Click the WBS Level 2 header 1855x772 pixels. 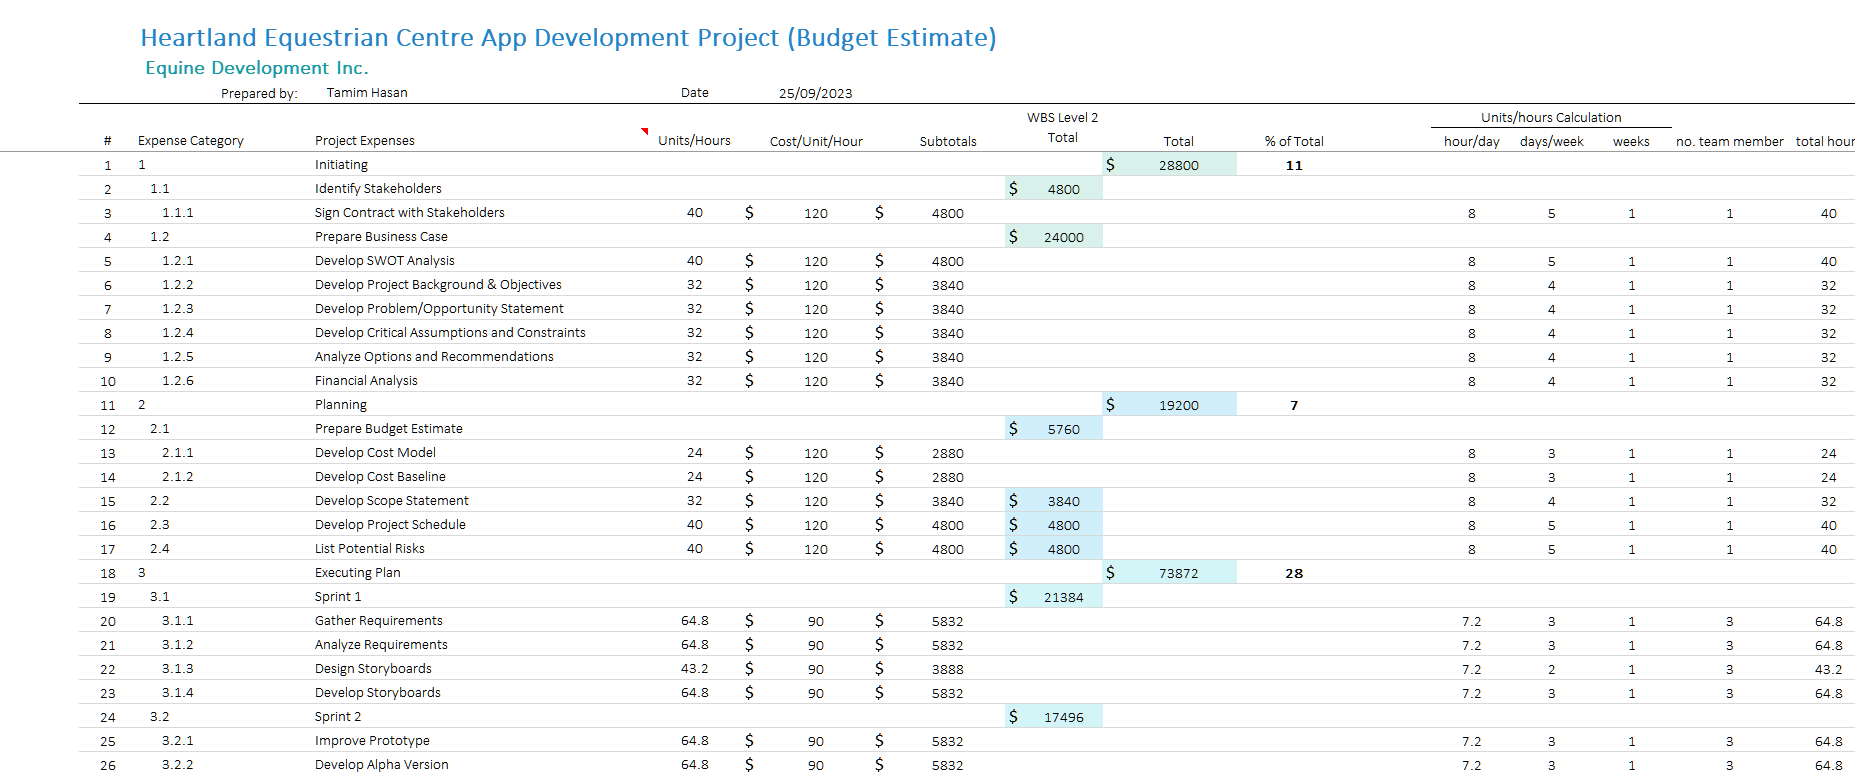pyautogui.click(x=1062, y=117)
